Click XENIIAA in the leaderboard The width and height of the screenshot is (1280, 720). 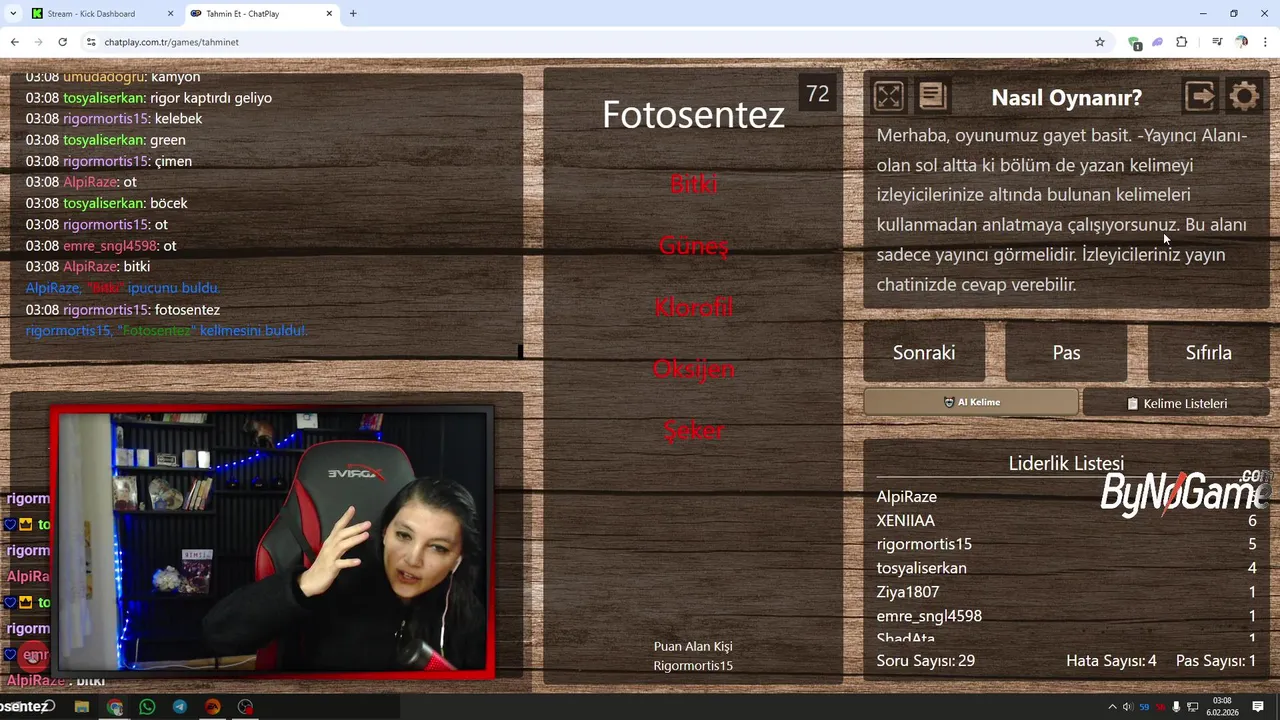pos(905,521)
